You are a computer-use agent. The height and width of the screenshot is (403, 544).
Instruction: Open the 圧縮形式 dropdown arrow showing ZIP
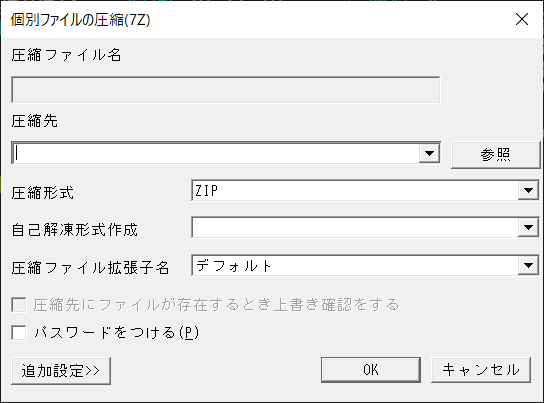(x=528, y=190)
